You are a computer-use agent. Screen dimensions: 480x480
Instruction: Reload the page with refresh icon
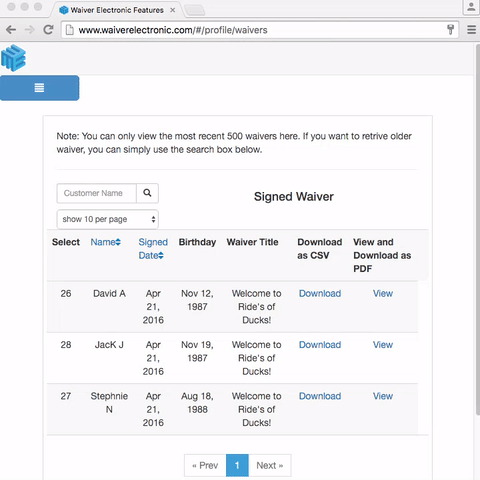click(49, 30)
